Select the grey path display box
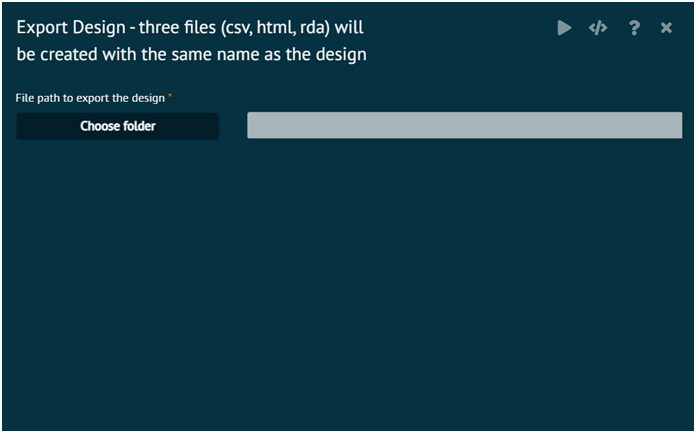This screenshot has width=696, height=433. (465, 125)
